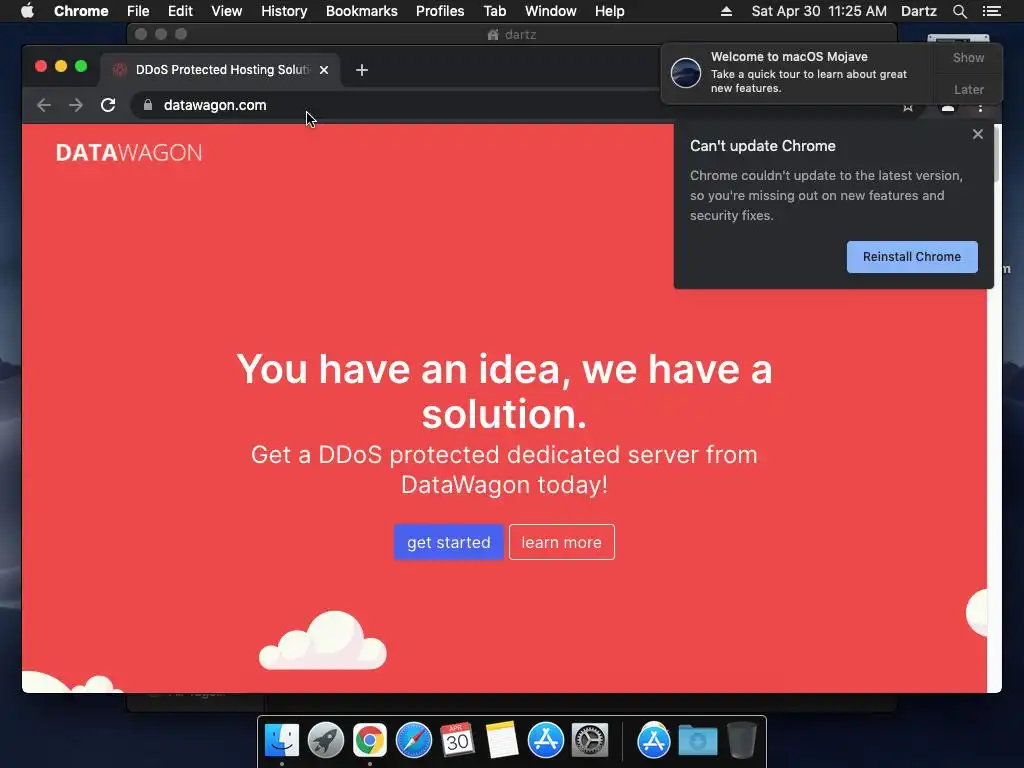
Task: Click the padlock site info icon
Action: coord(148,105)
